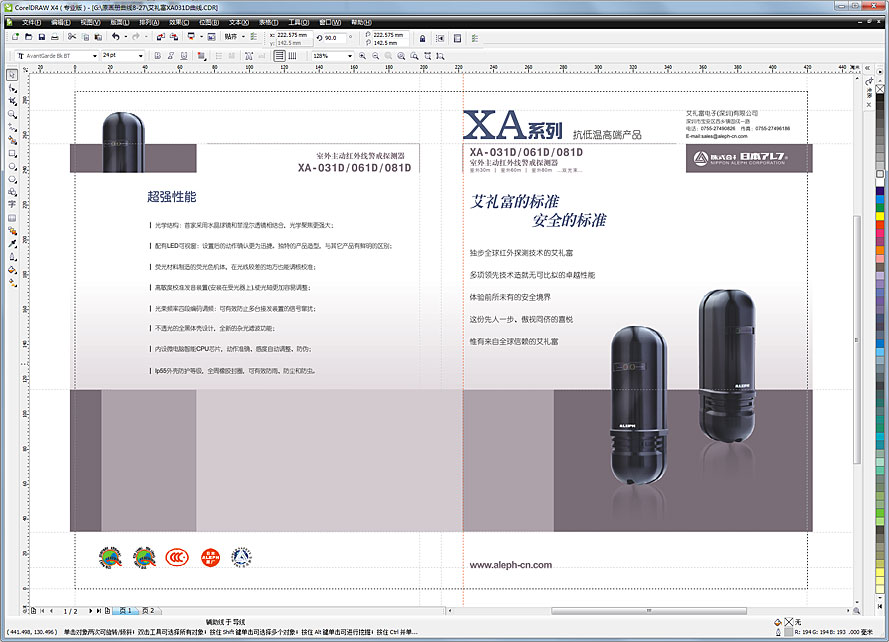This screenshot has width=889, height=642.
Task: Select the Shape tool
Action: pyautogui.click(x=10, y=87)
